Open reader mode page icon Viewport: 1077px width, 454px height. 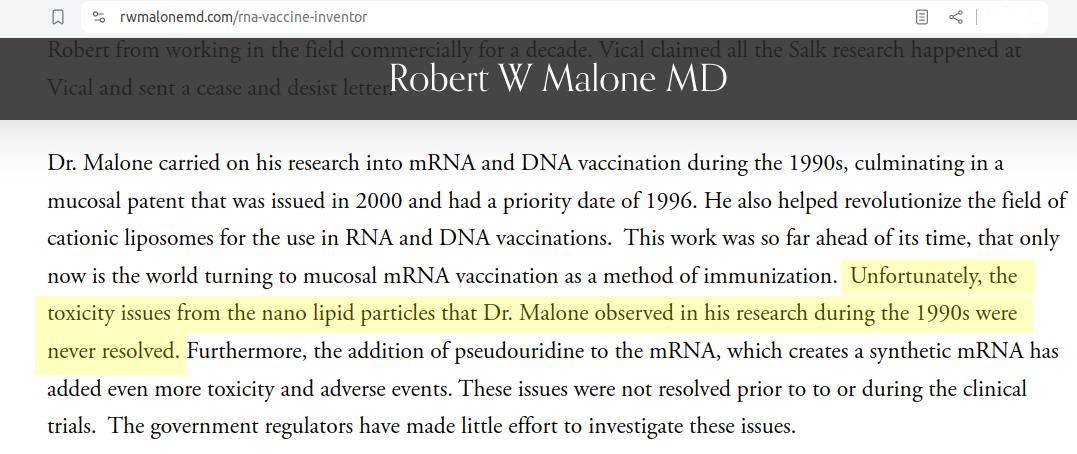pos(922,17)
